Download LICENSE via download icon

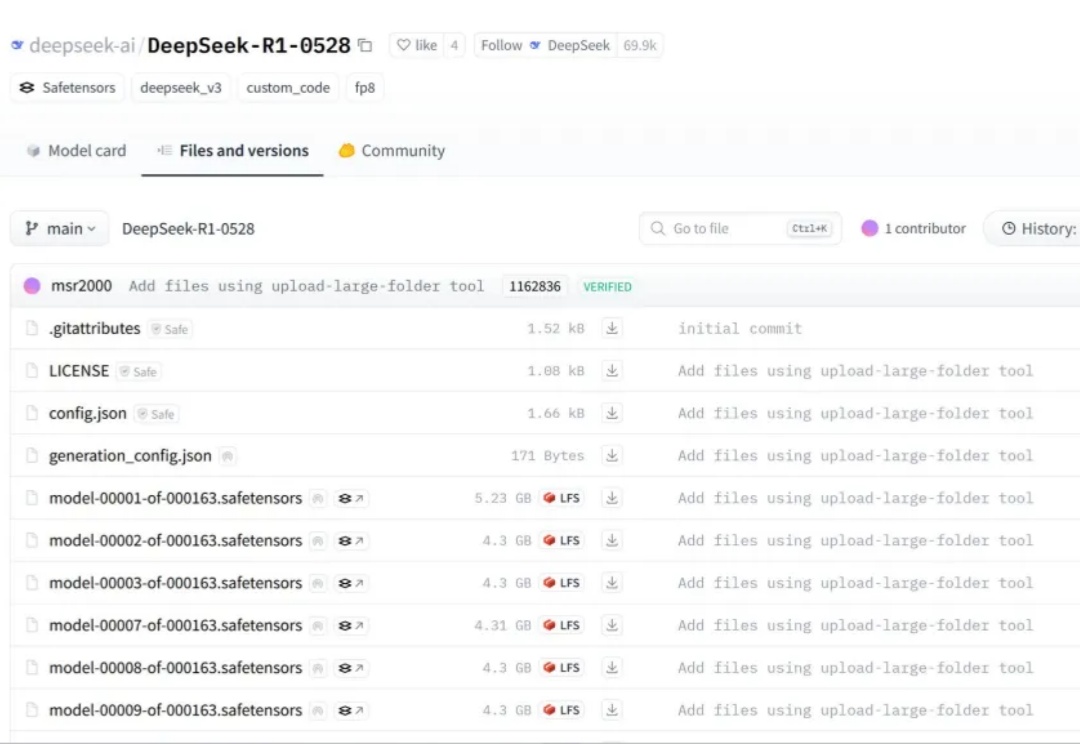[612, 371]
